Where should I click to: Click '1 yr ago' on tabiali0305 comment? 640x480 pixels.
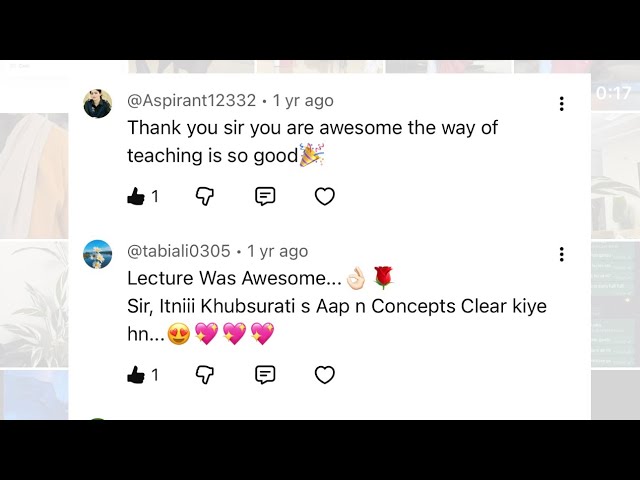pos(278,251)
